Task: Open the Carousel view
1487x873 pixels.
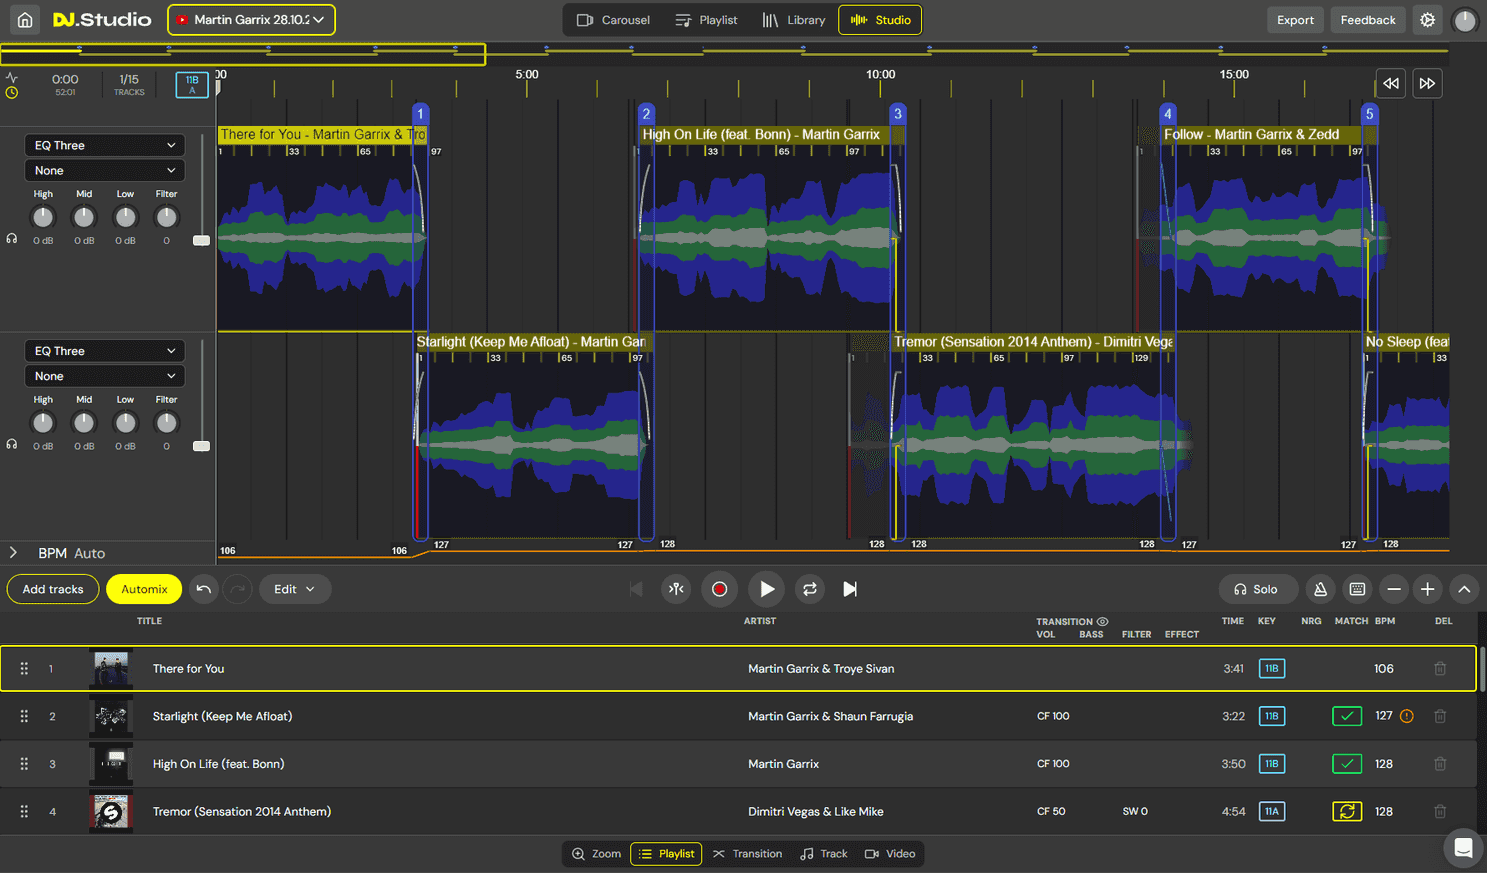Action: coord(612,19)
